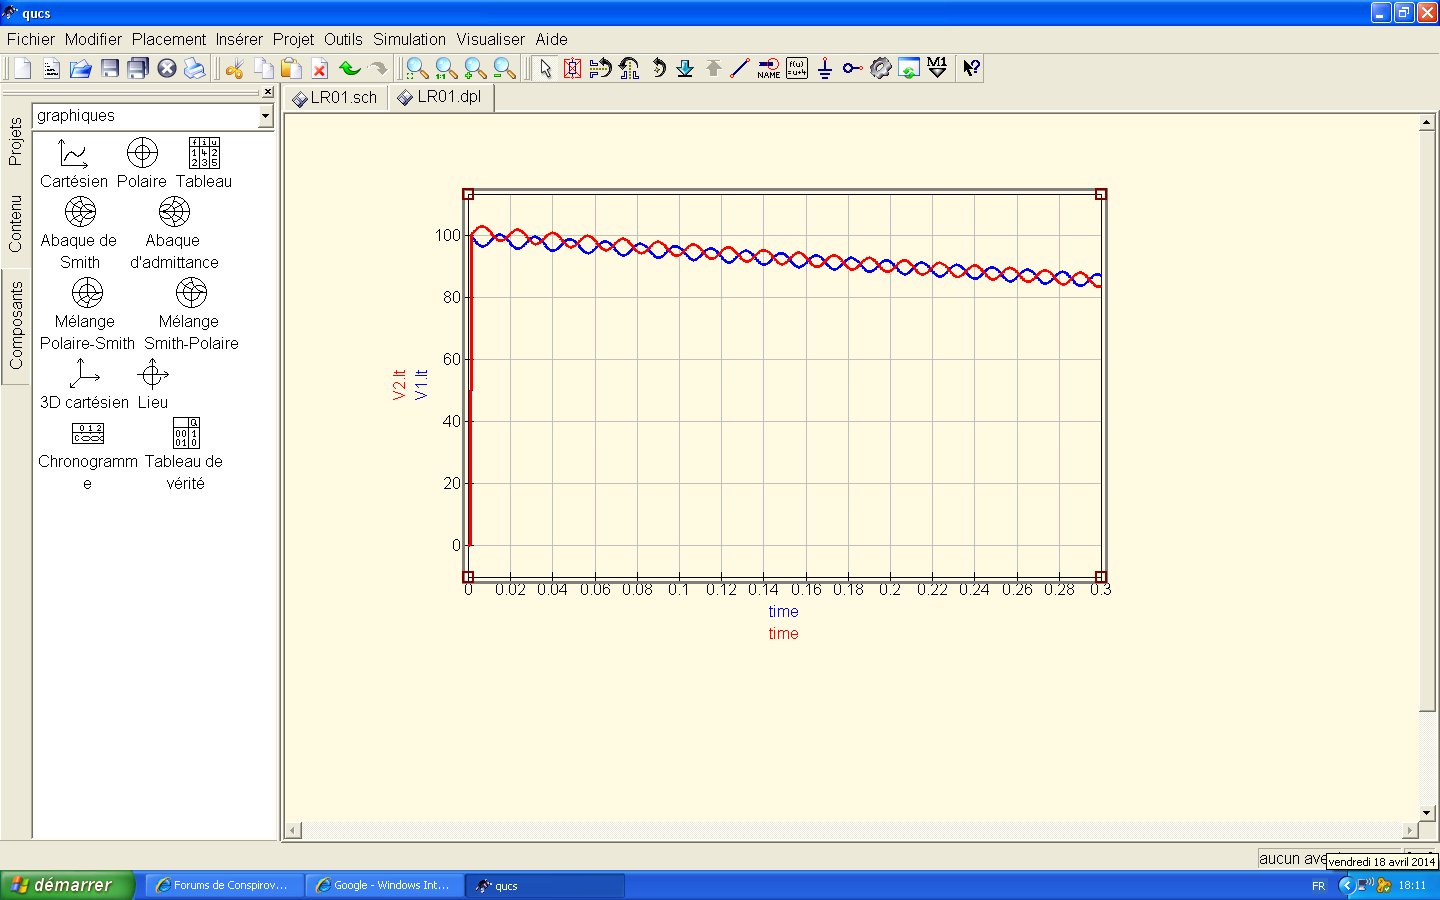The width and height of the screenshot is (1440, 900).
Task: Click the top-right graph resize handle
Action: click(1100, 194)
